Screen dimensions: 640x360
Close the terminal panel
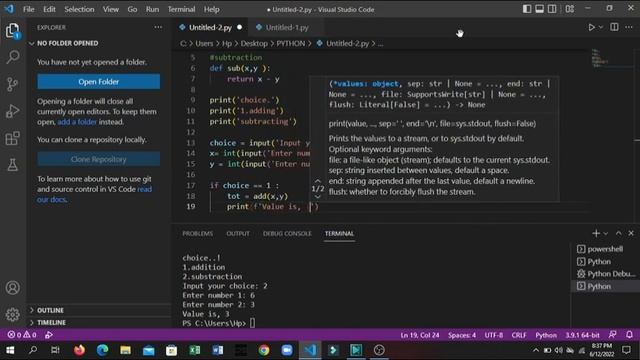pyautogui.click(x=631, y=233)
